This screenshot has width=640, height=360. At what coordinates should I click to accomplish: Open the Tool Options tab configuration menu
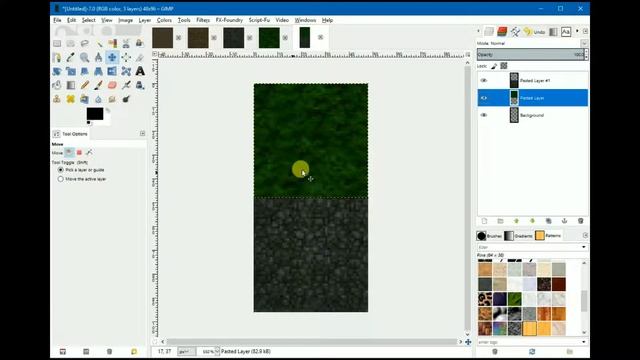coord(142,133)
